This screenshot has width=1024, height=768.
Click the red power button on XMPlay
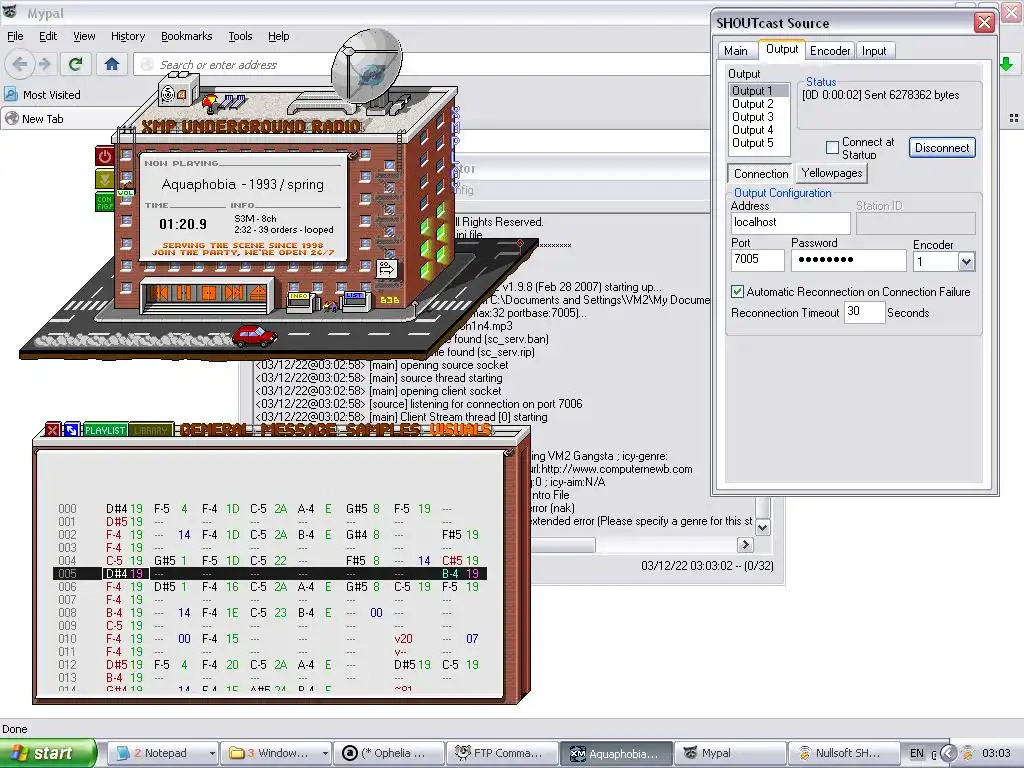click(104, 156)
